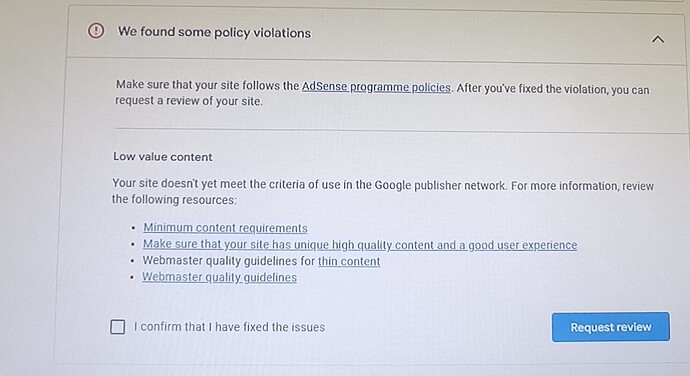Tick the confirm fixed issues checkbox
Viewport: 690px width, 376px height.
point(117,327)
